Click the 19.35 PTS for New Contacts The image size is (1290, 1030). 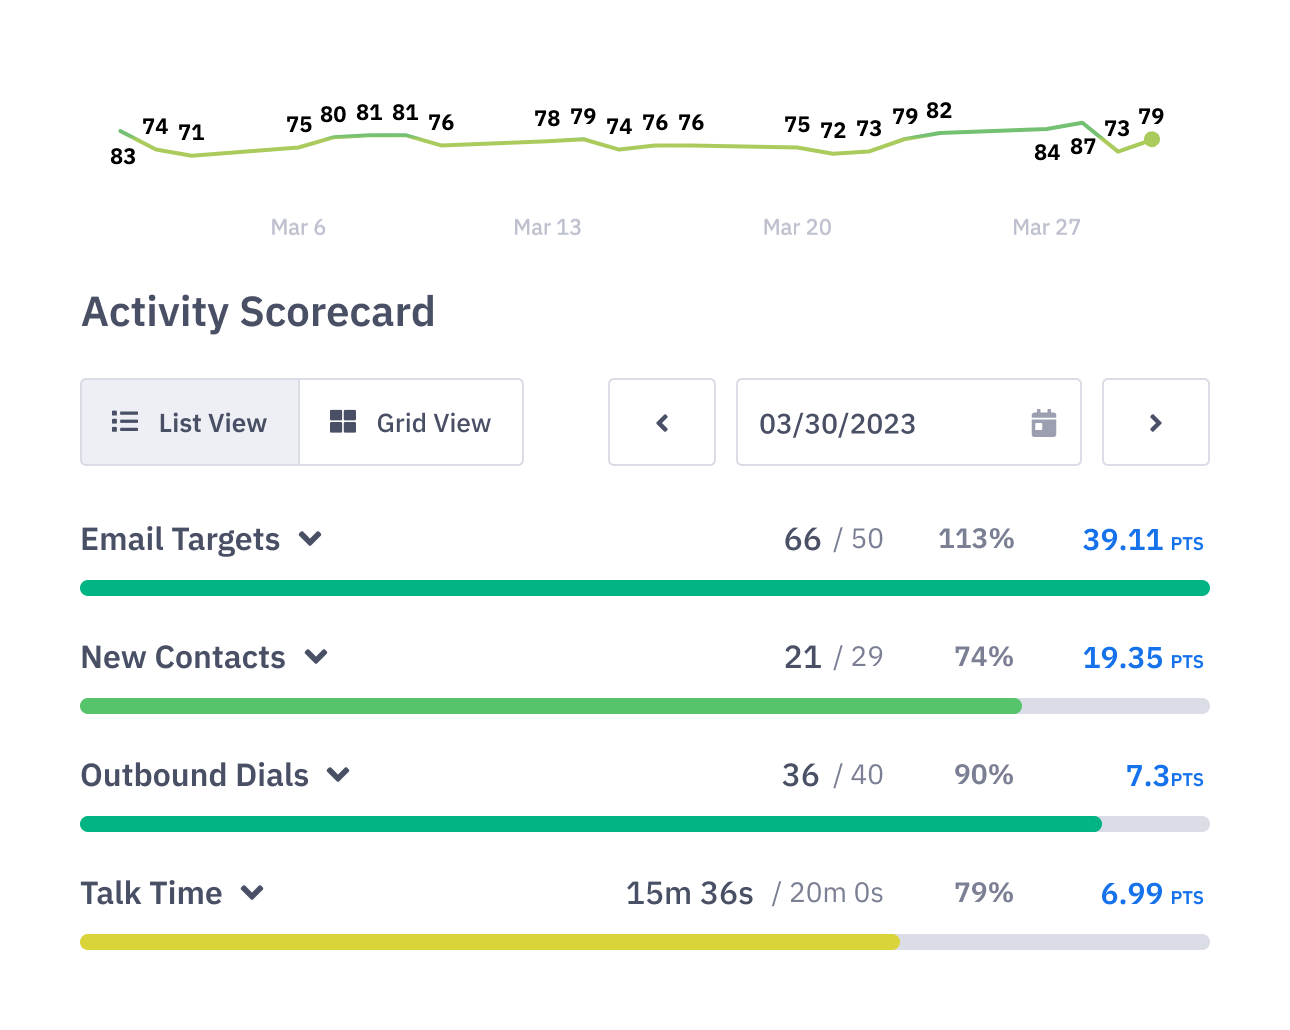tap(1141, 658)
